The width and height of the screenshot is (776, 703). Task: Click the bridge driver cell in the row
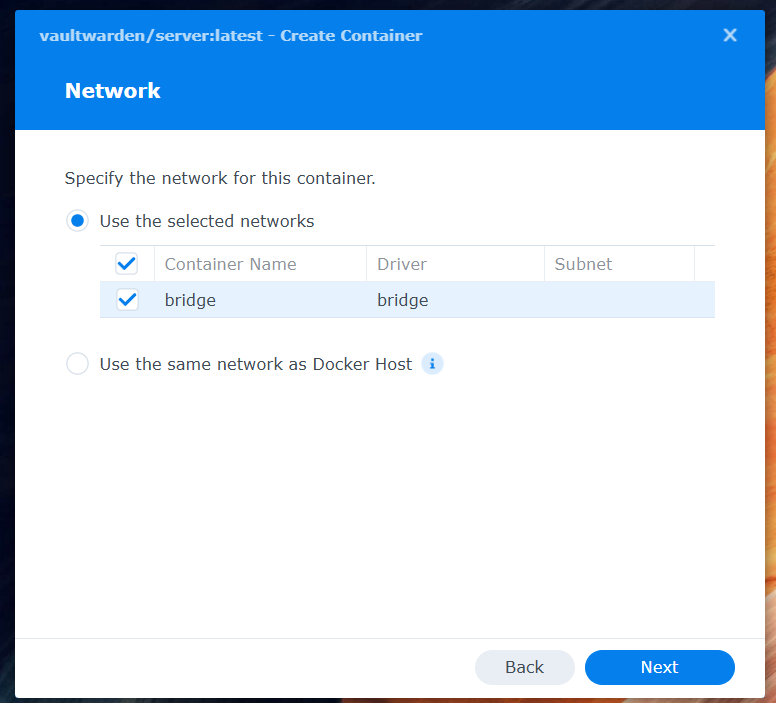(403, 300)
